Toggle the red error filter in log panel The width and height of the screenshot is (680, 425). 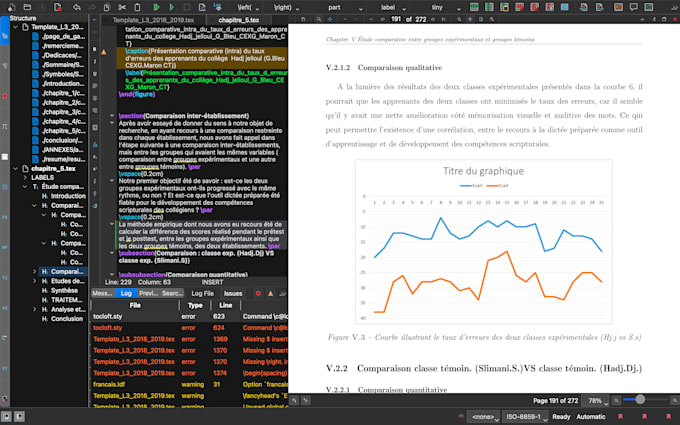click(258, 294)
